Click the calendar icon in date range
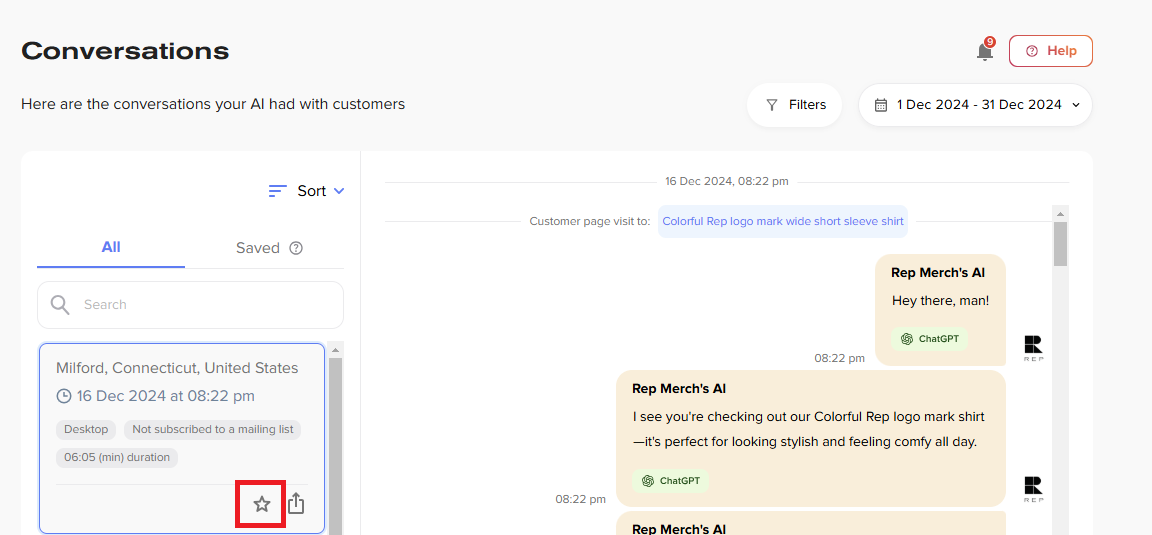The width and height of the screenshot is (1152, 535). tap(881, 105)
